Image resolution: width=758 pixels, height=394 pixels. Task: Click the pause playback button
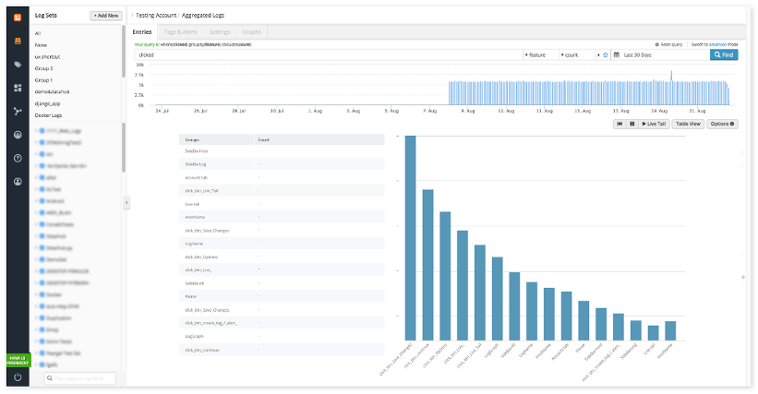click(632, 124)
